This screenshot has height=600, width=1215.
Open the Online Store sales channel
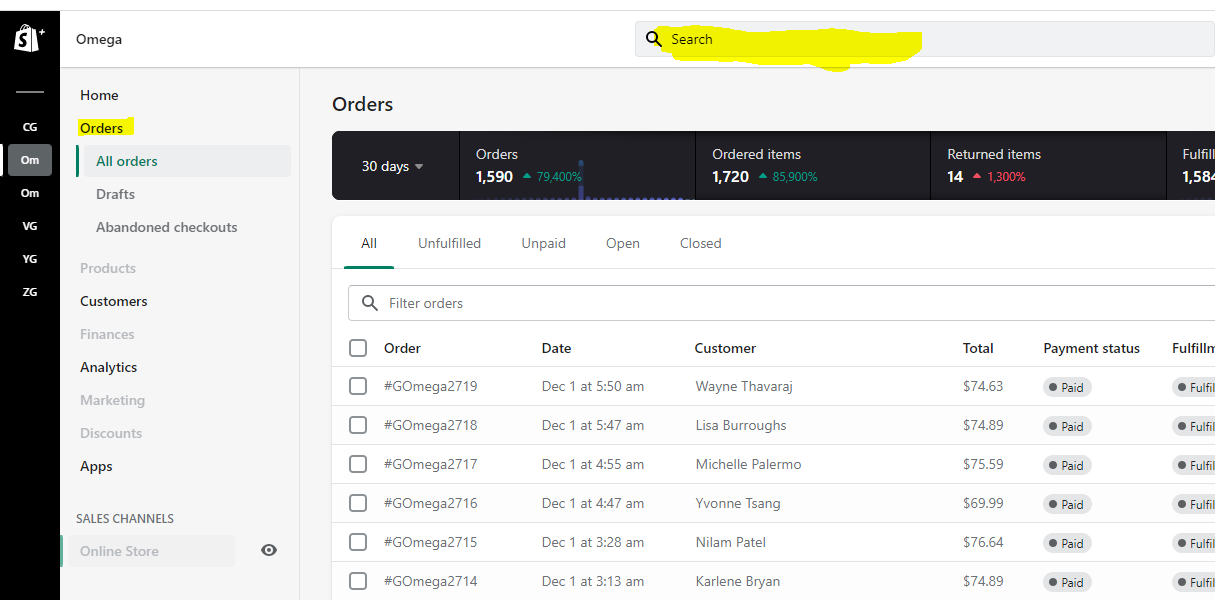[148, 551]
